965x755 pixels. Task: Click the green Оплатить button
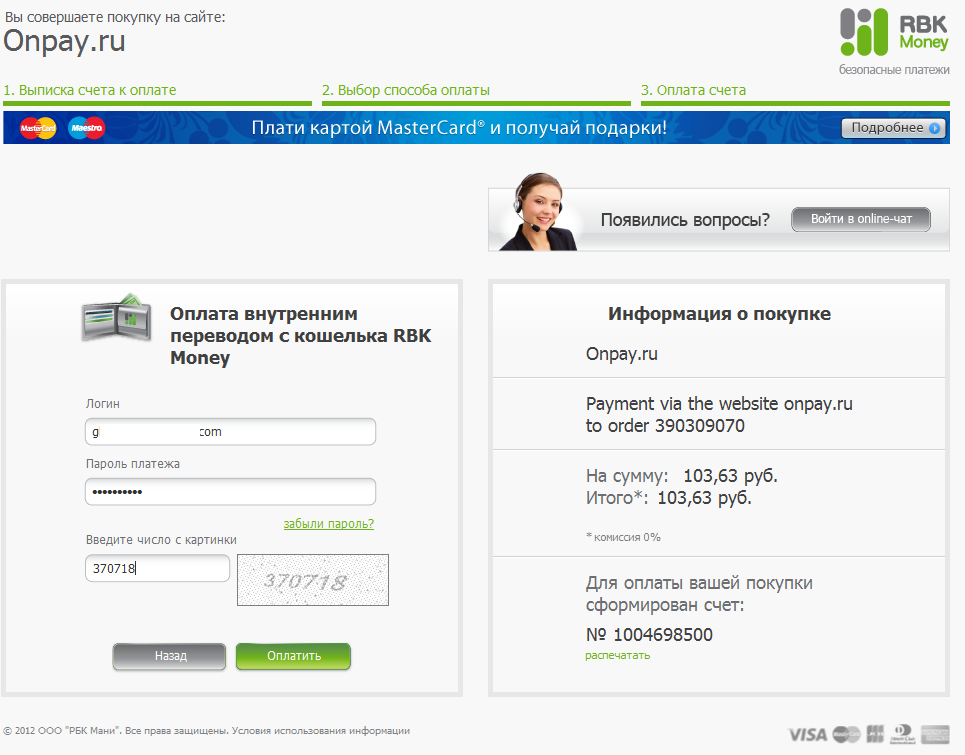294,656
